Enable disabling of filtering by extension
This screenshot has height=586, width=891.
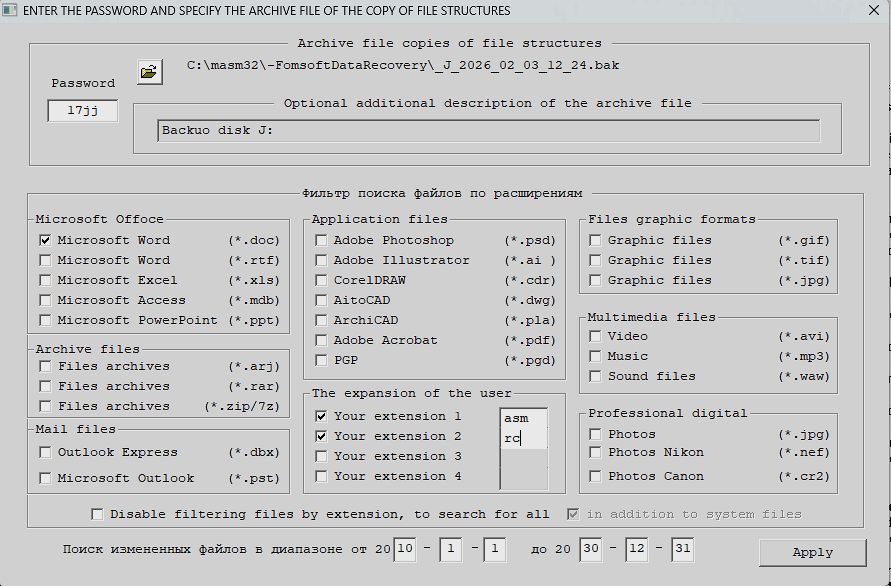(x=97, y=513)
